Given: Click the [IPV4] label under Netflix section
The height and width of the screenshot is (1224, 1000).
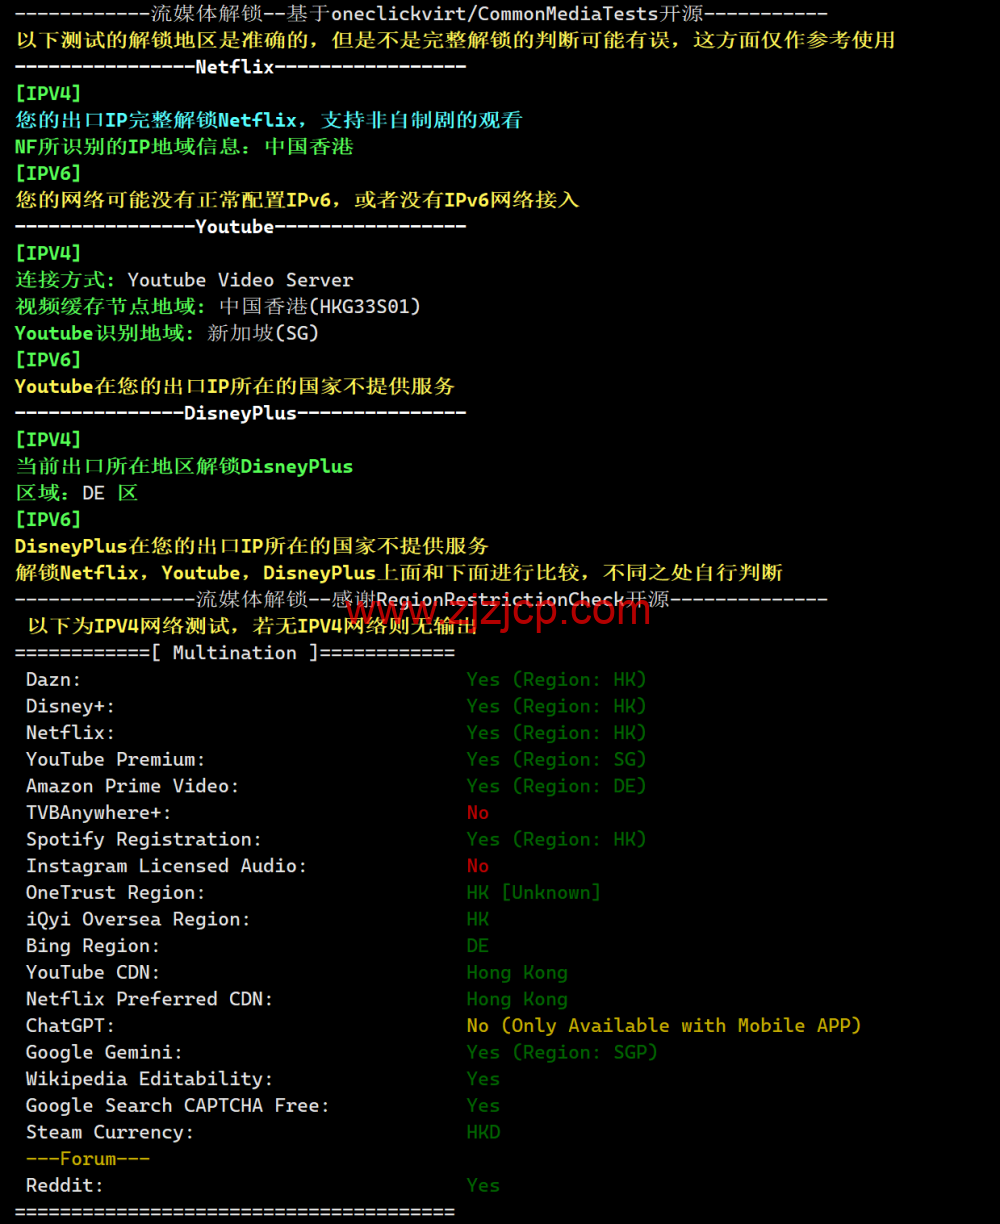Looking at the screenshot, I should [48, 92].
